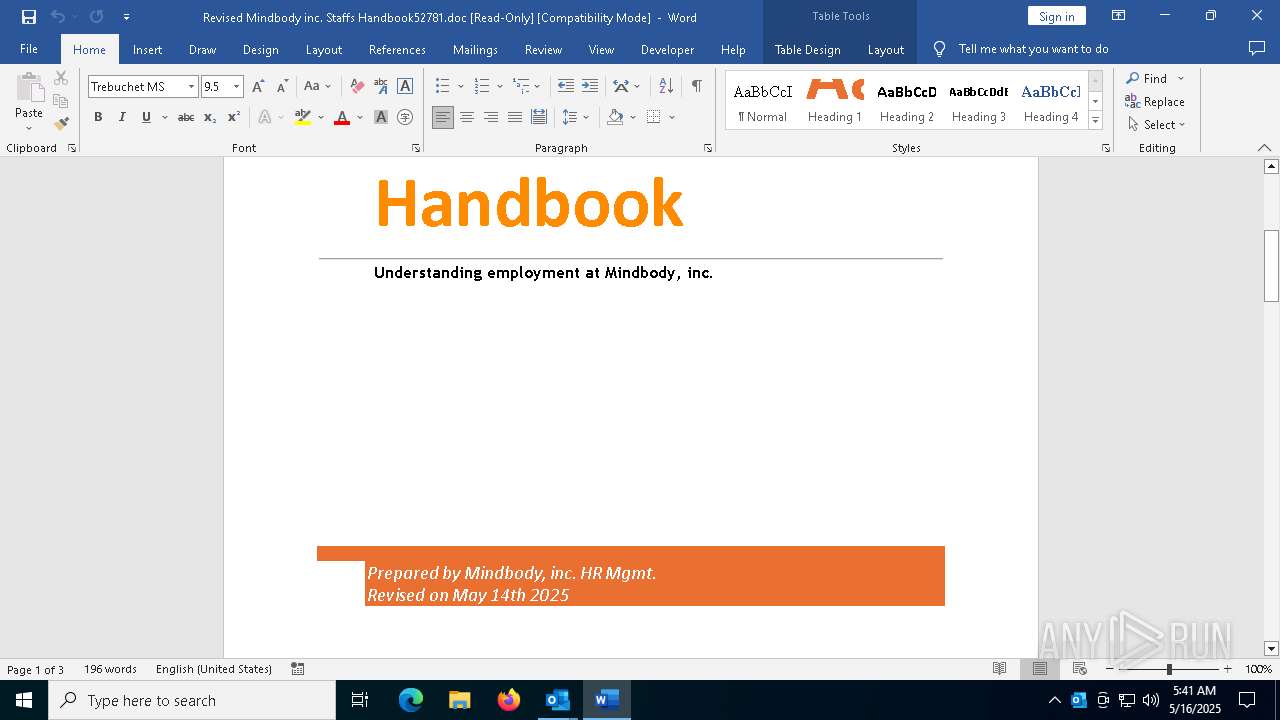Toggle Italic formatting
1280x720 pixels.
(122, 117)
